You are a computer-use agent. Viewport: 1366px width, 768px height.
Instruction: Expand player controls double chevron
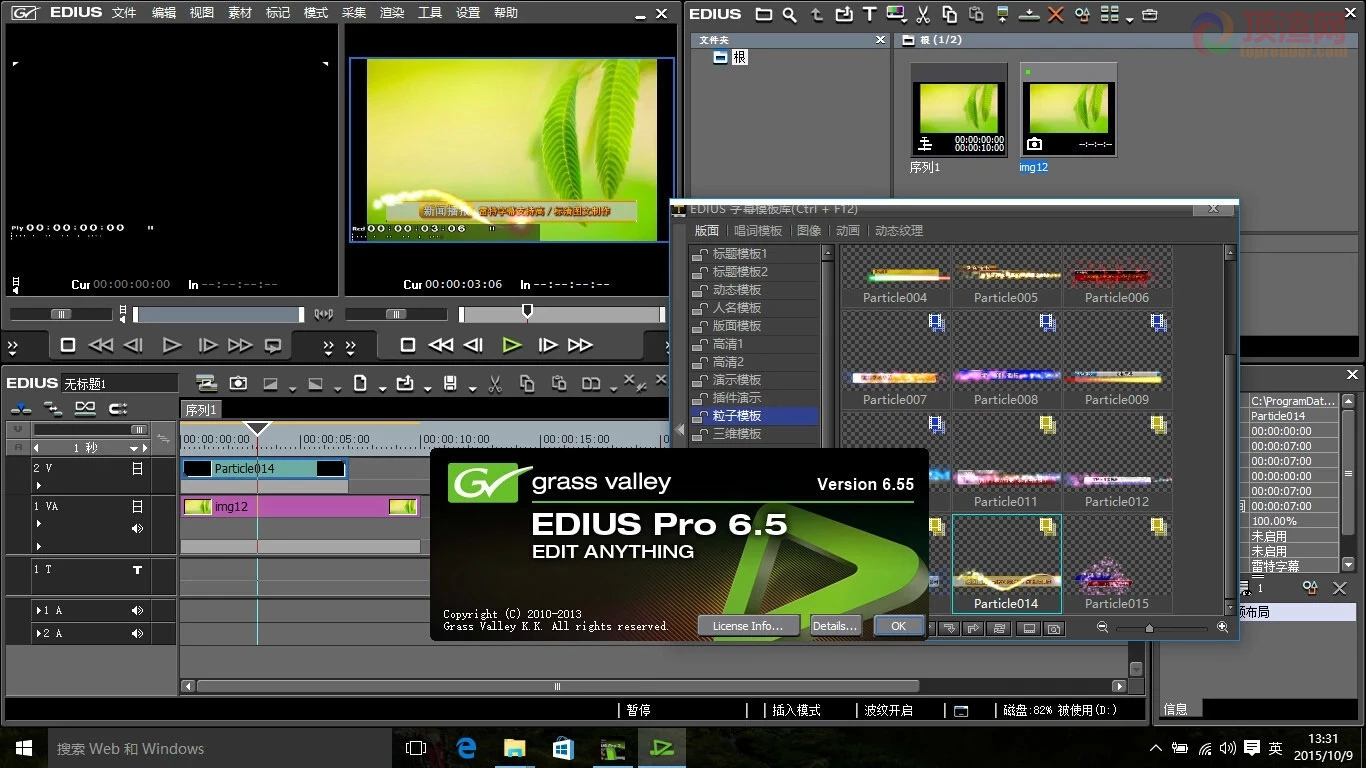tap(13, 347)
